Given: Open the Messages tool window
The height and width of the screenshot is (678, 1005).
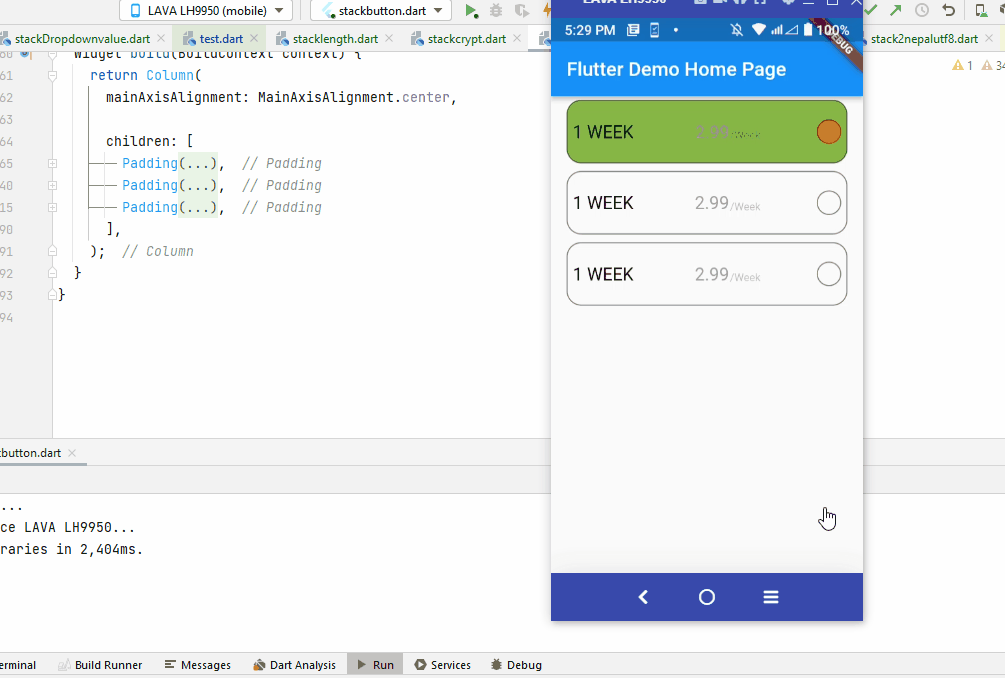Looking at the screenshot, I should (198, 665).
